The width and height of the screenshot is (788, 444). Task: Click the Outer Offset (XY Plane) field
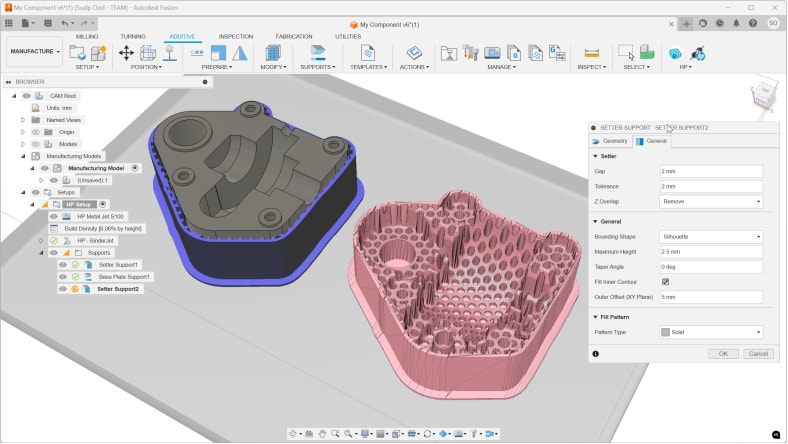(711, 297)
